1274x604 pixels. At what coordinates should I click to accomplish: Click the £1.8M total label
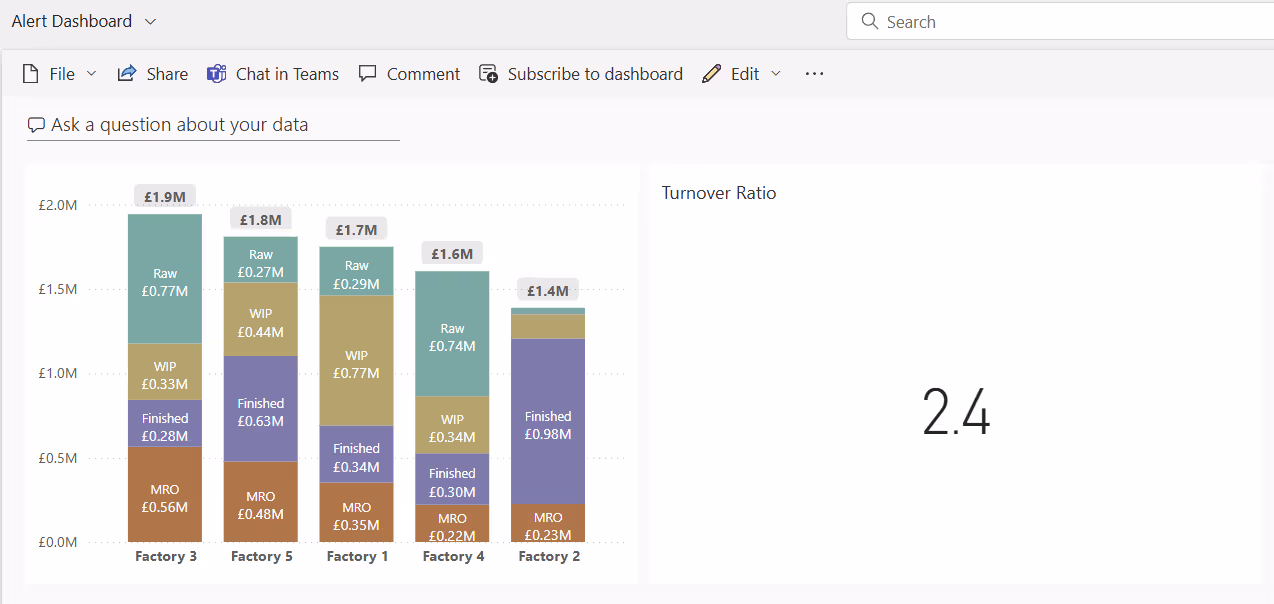point(261,219)
